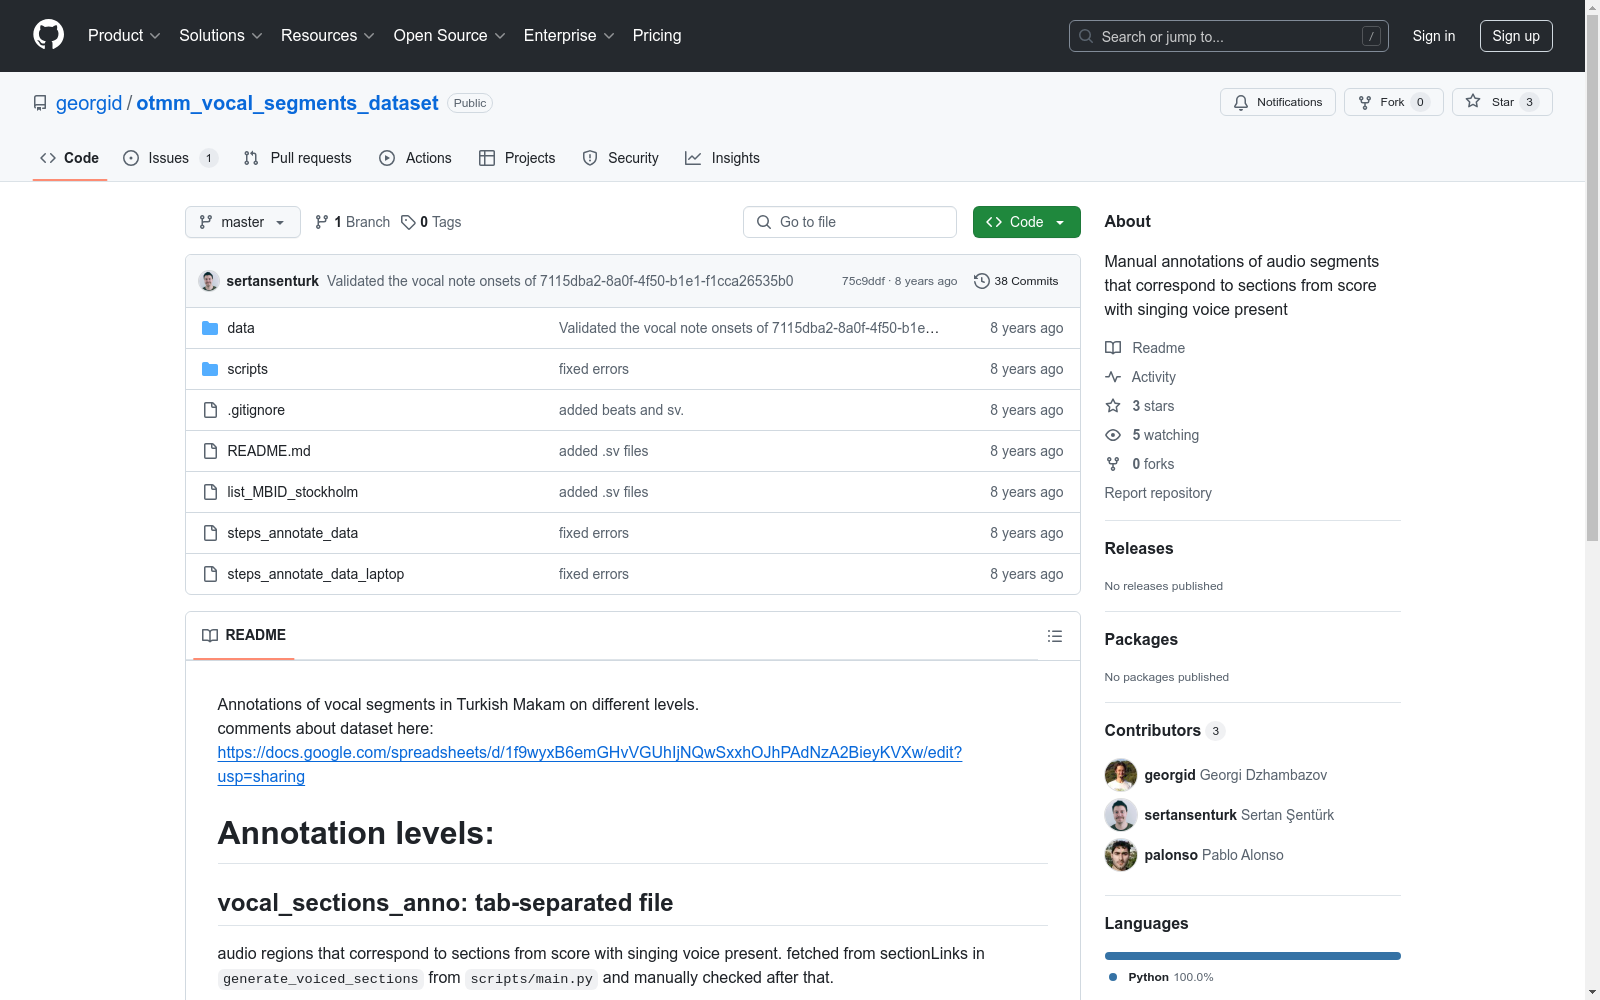This screenshot has width=1600, height=1000.
Task: Open the Pull requests tab
Action: (298, 158)
